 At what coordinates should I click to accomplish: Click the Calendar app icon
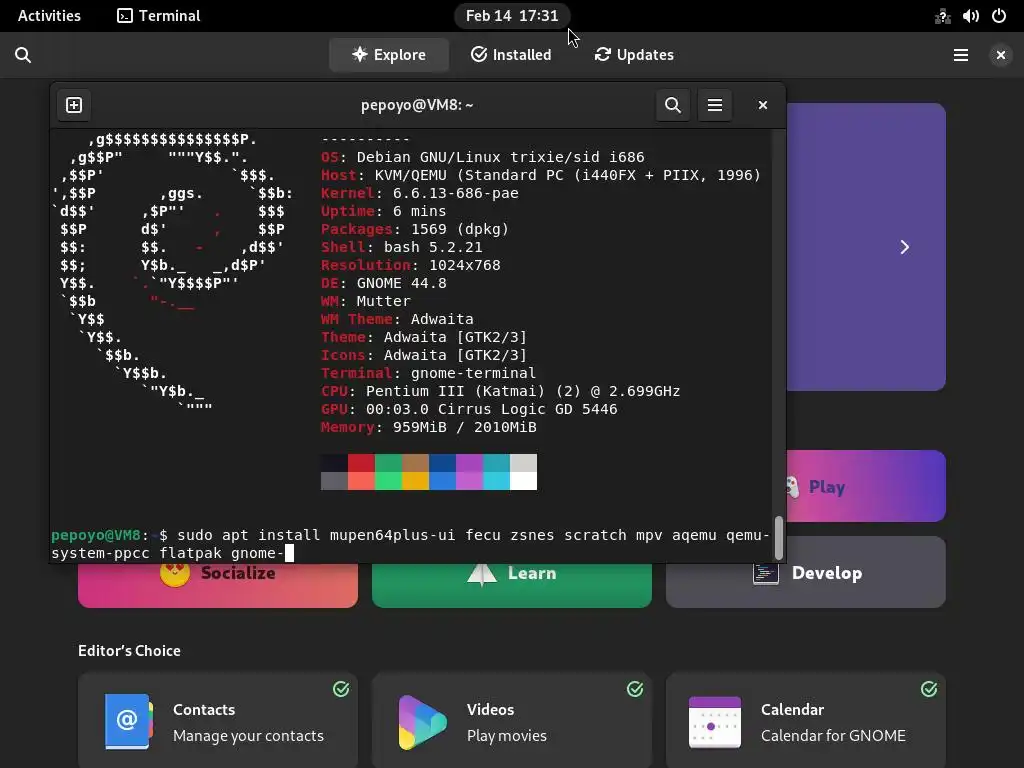[715, 722]
